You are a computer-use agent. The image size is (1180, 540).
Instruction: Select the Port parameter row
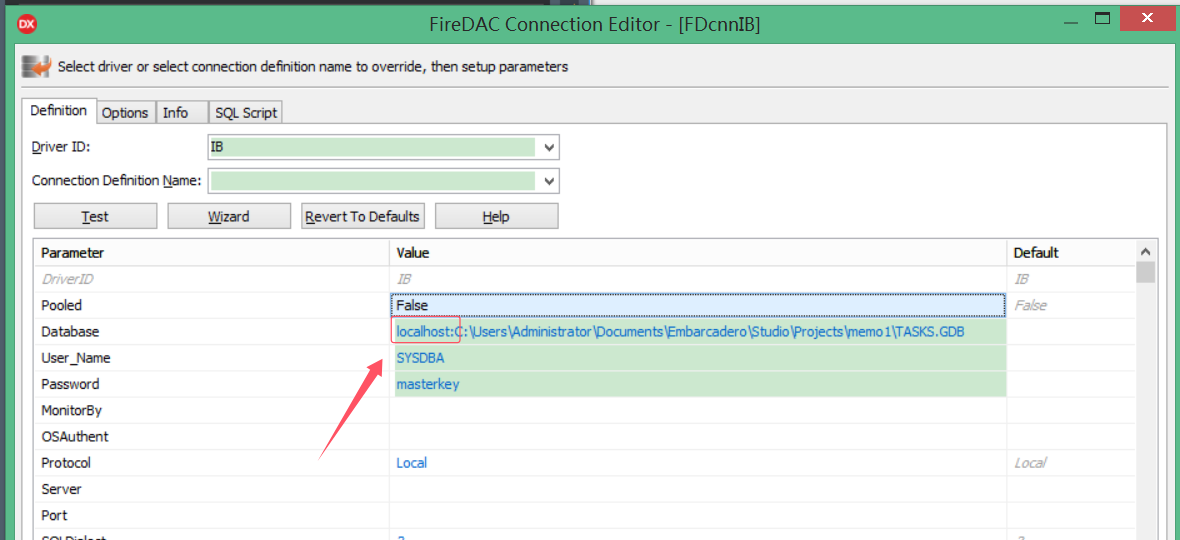[211, 516]
